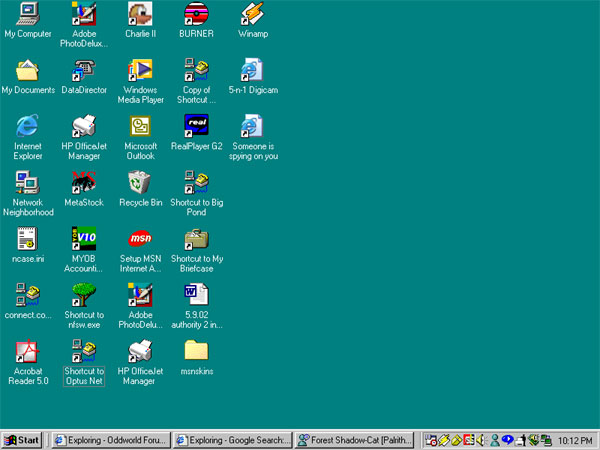Select the 5-n-1 Digicam document
This screenshot has height=450, width=600.
pyautogui.click(x=253, y=70)
